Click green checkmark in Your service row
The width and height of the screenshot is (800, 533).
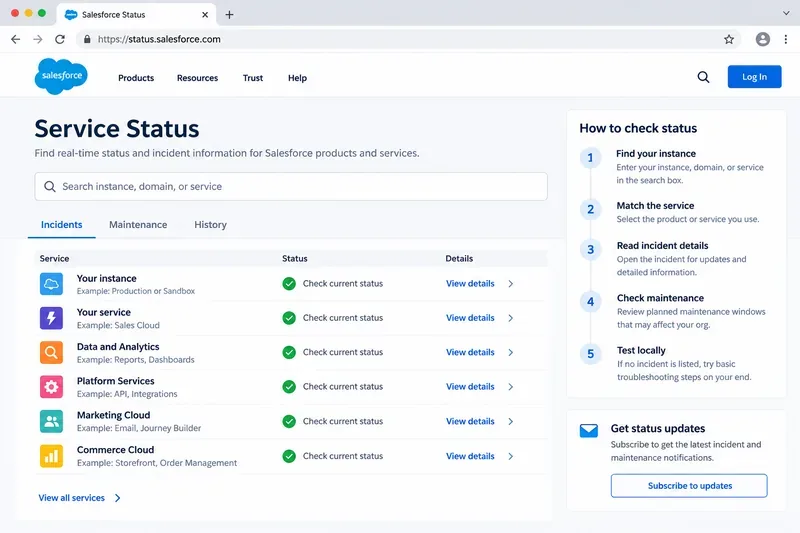click(x=289, y=318)
